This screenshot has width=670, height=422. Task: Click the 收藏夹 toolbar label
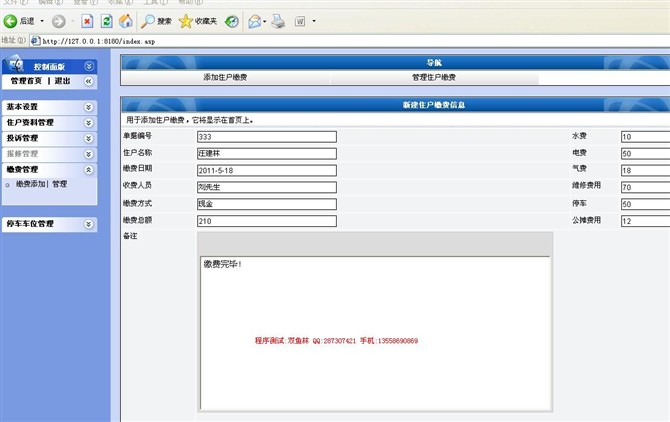coord(206,21)
